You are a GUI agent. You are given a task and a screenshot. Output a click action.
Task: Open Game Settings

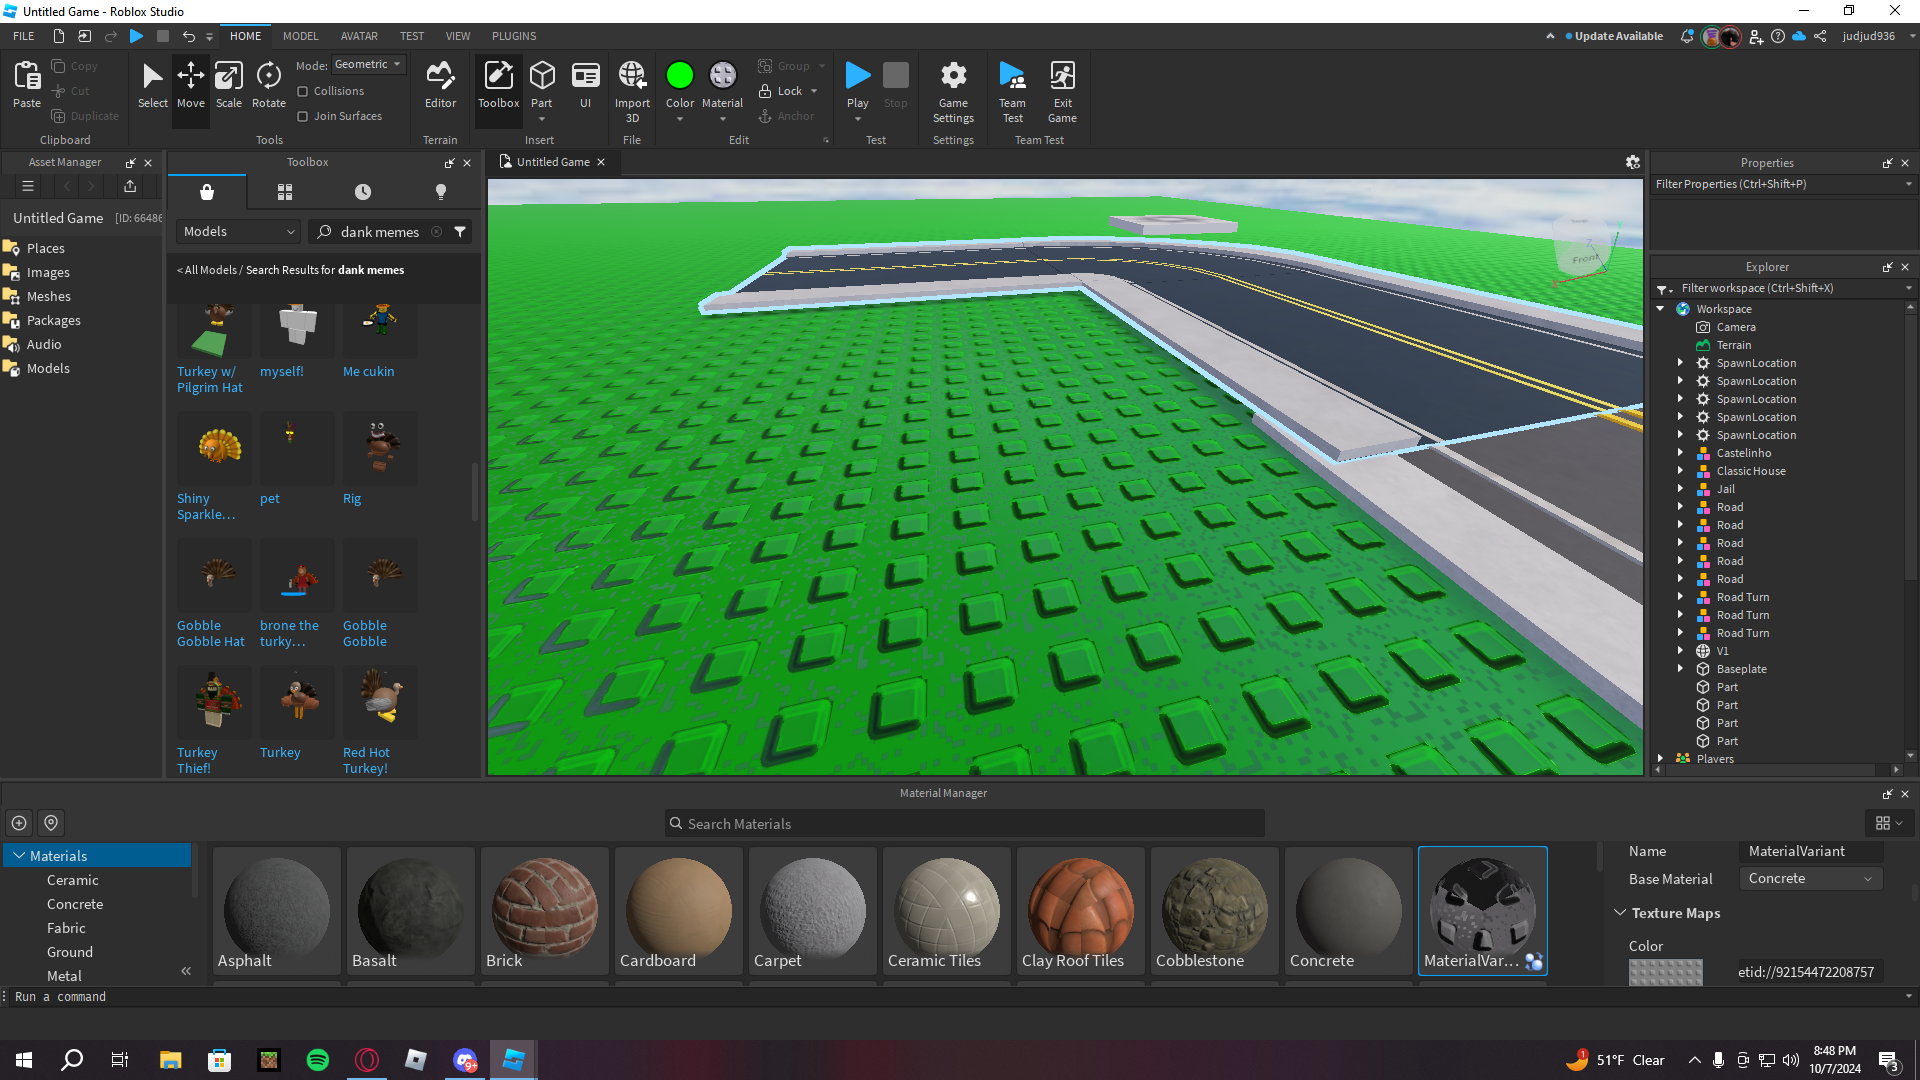953,90
